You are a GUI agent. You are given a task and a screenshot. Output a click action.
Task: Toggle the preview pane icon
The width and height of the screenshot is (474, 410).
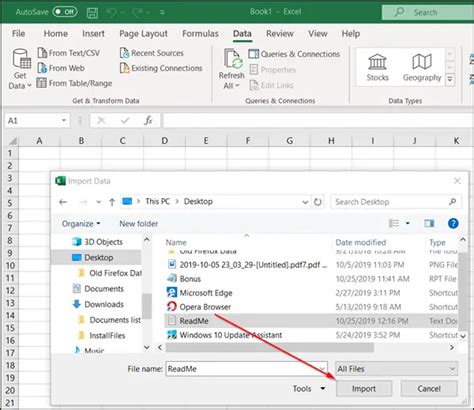click(x=429, y=223)
